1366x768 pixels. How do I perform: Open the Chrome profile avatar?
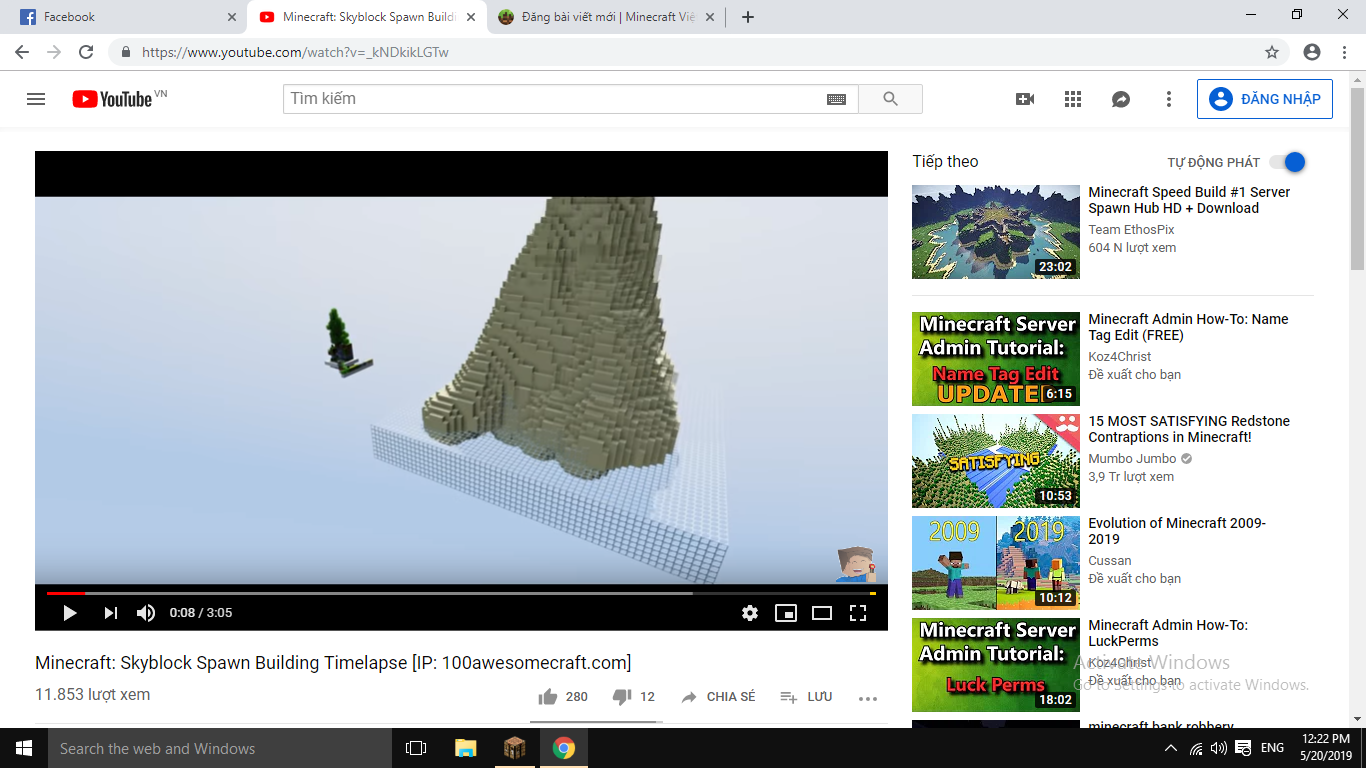(1312, 52)
